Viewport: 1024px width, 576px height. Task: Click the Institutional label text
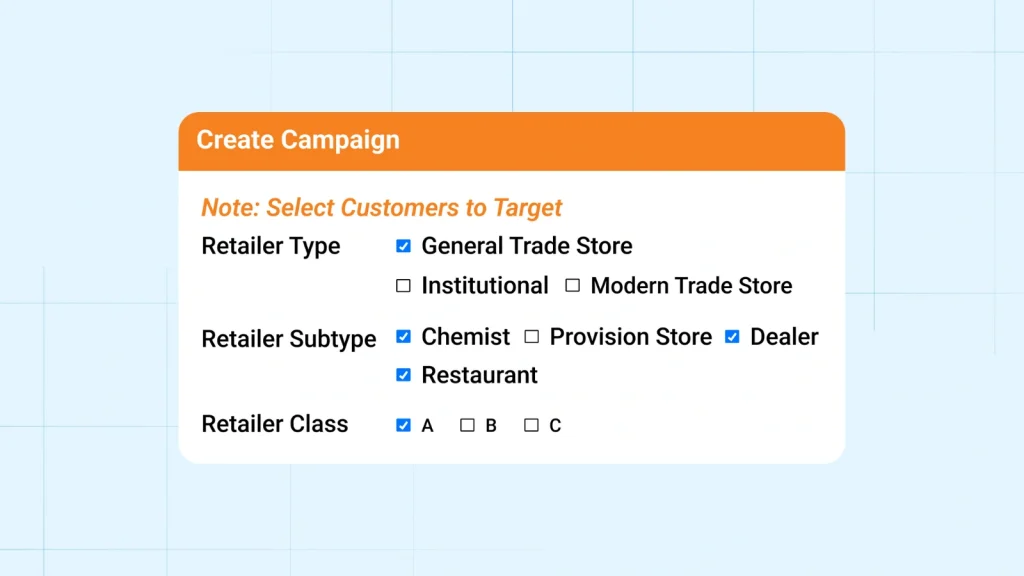485,285
